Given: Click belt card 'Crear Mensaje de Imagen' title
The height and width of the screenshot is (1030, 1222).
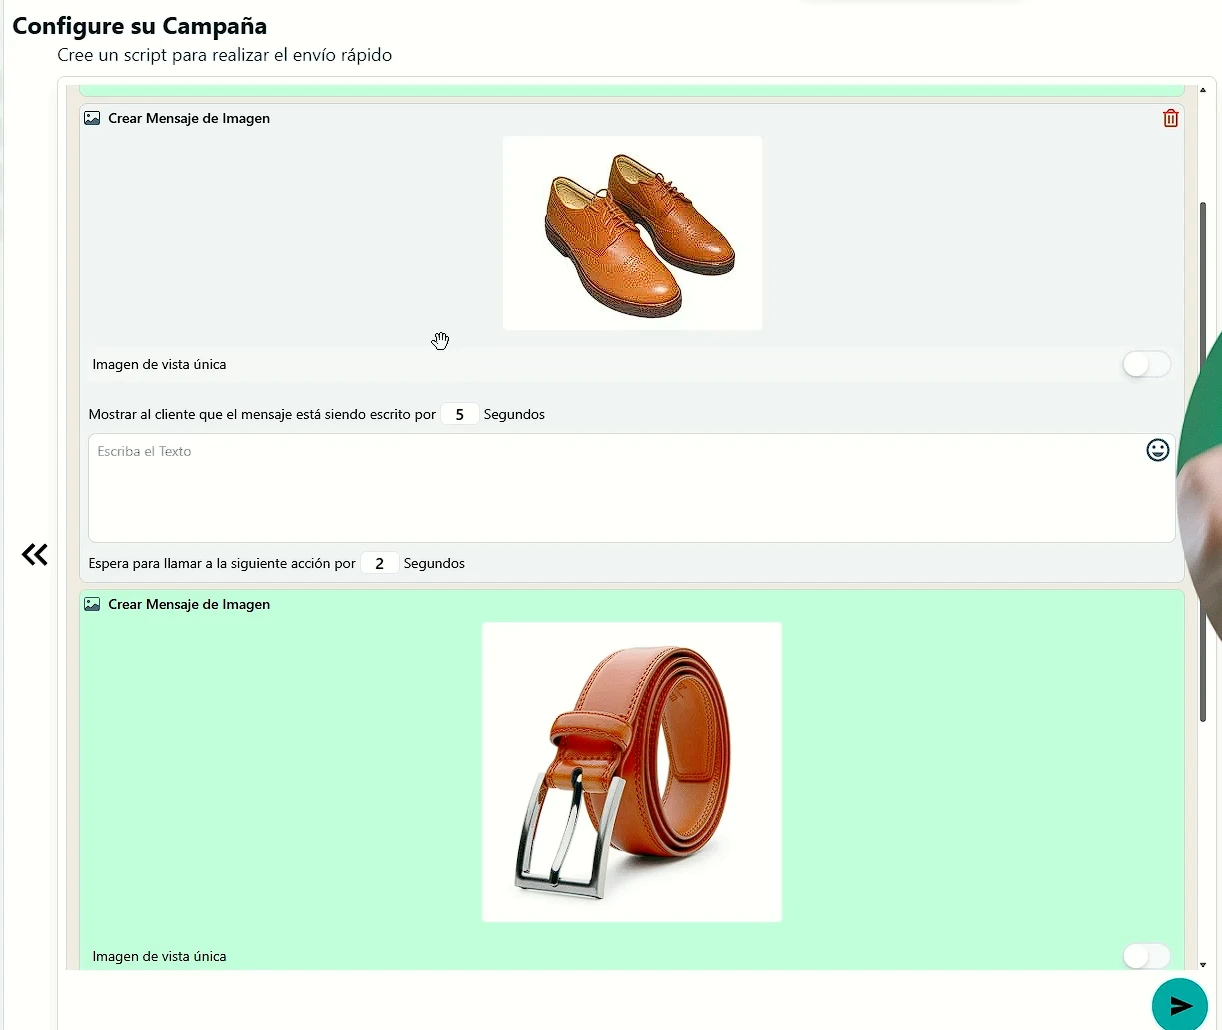Looking at the screenshot, I should 189,604.
